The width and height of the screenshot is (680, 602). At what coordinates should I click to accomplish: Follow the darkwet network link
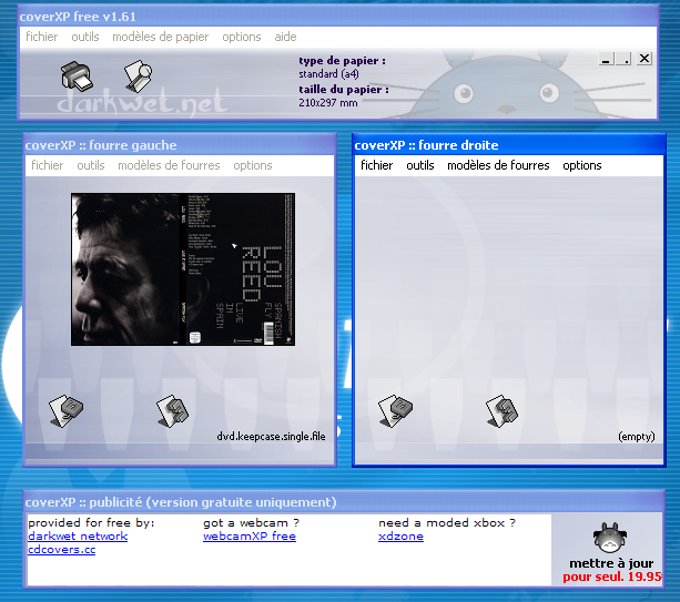click(78, 536)
